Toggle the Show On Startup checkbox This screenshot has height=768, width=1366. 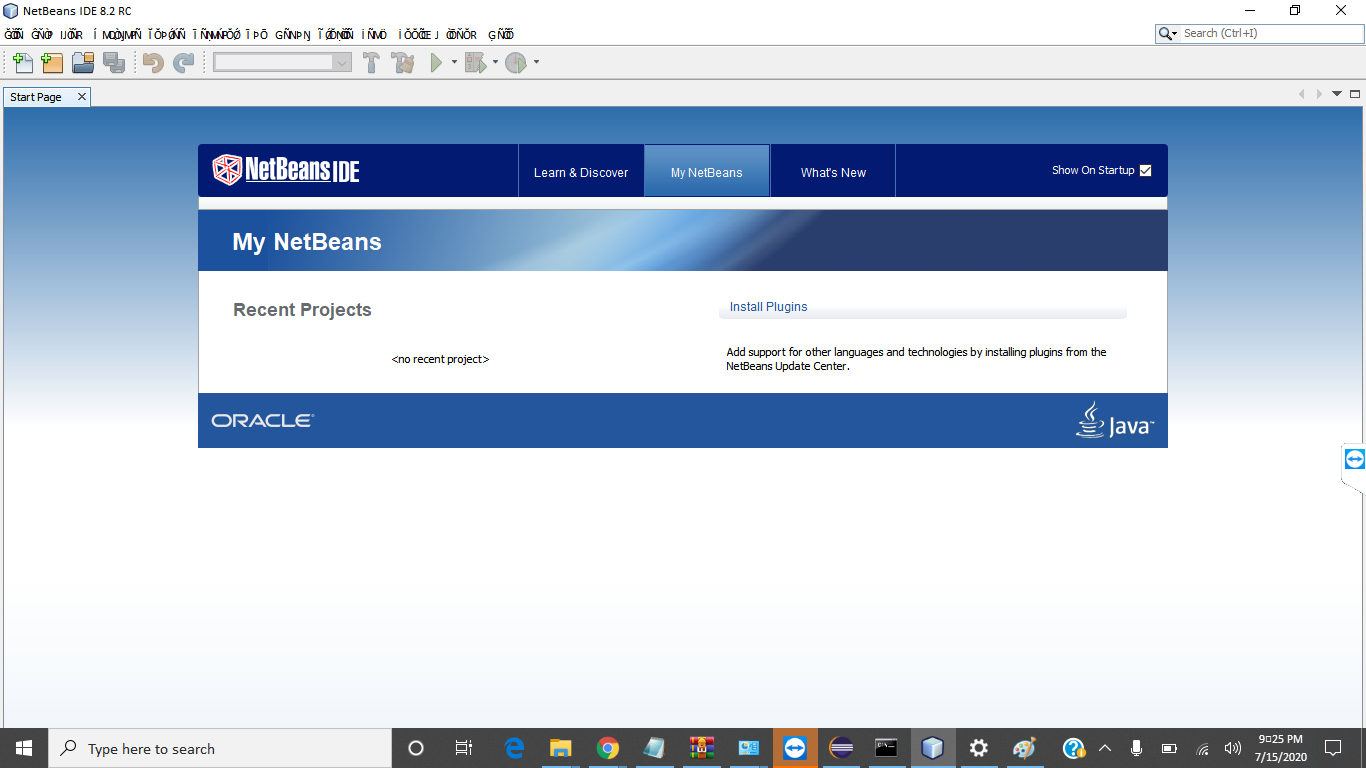pyautogui.click(x=1146, y=170)
